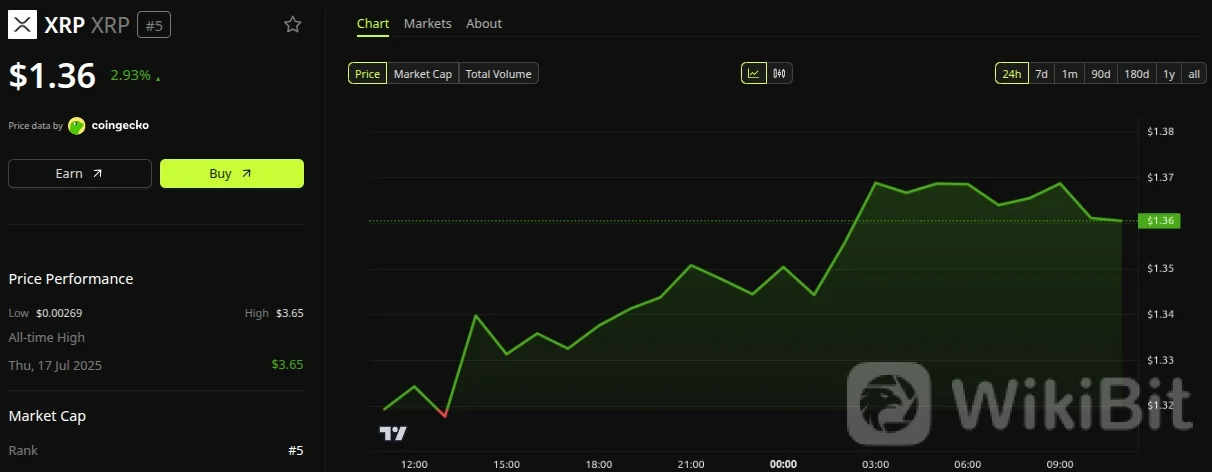
Task: Click the $1.34 price axis label
Action: coord(1161,314)
